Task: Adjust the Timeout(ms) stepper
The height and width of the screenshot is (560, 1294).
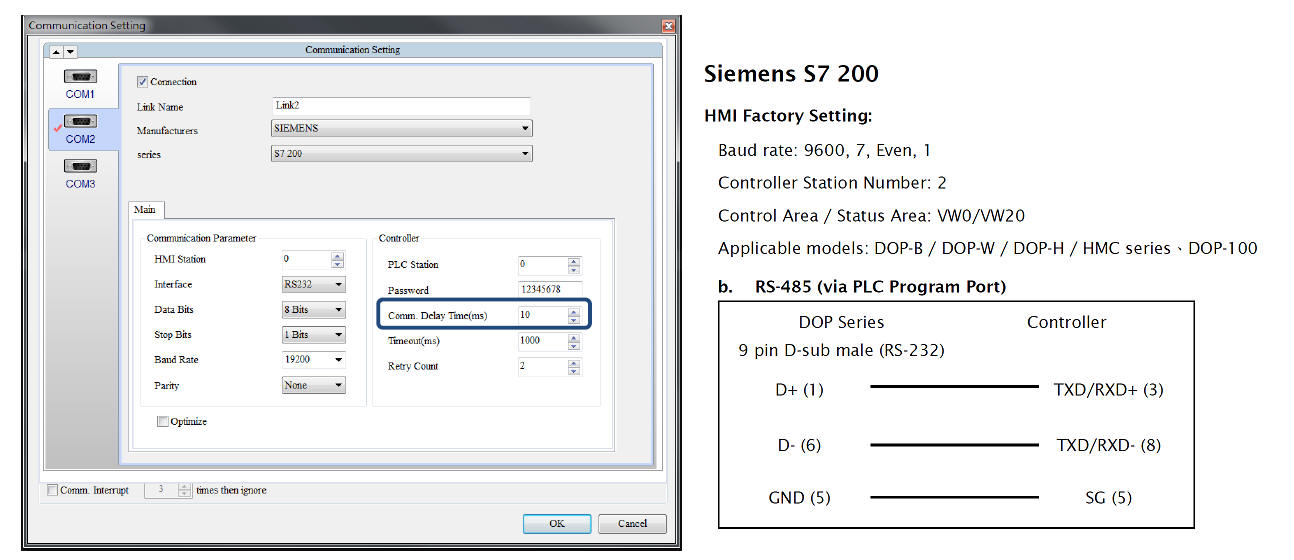Action: coord(574,341)
